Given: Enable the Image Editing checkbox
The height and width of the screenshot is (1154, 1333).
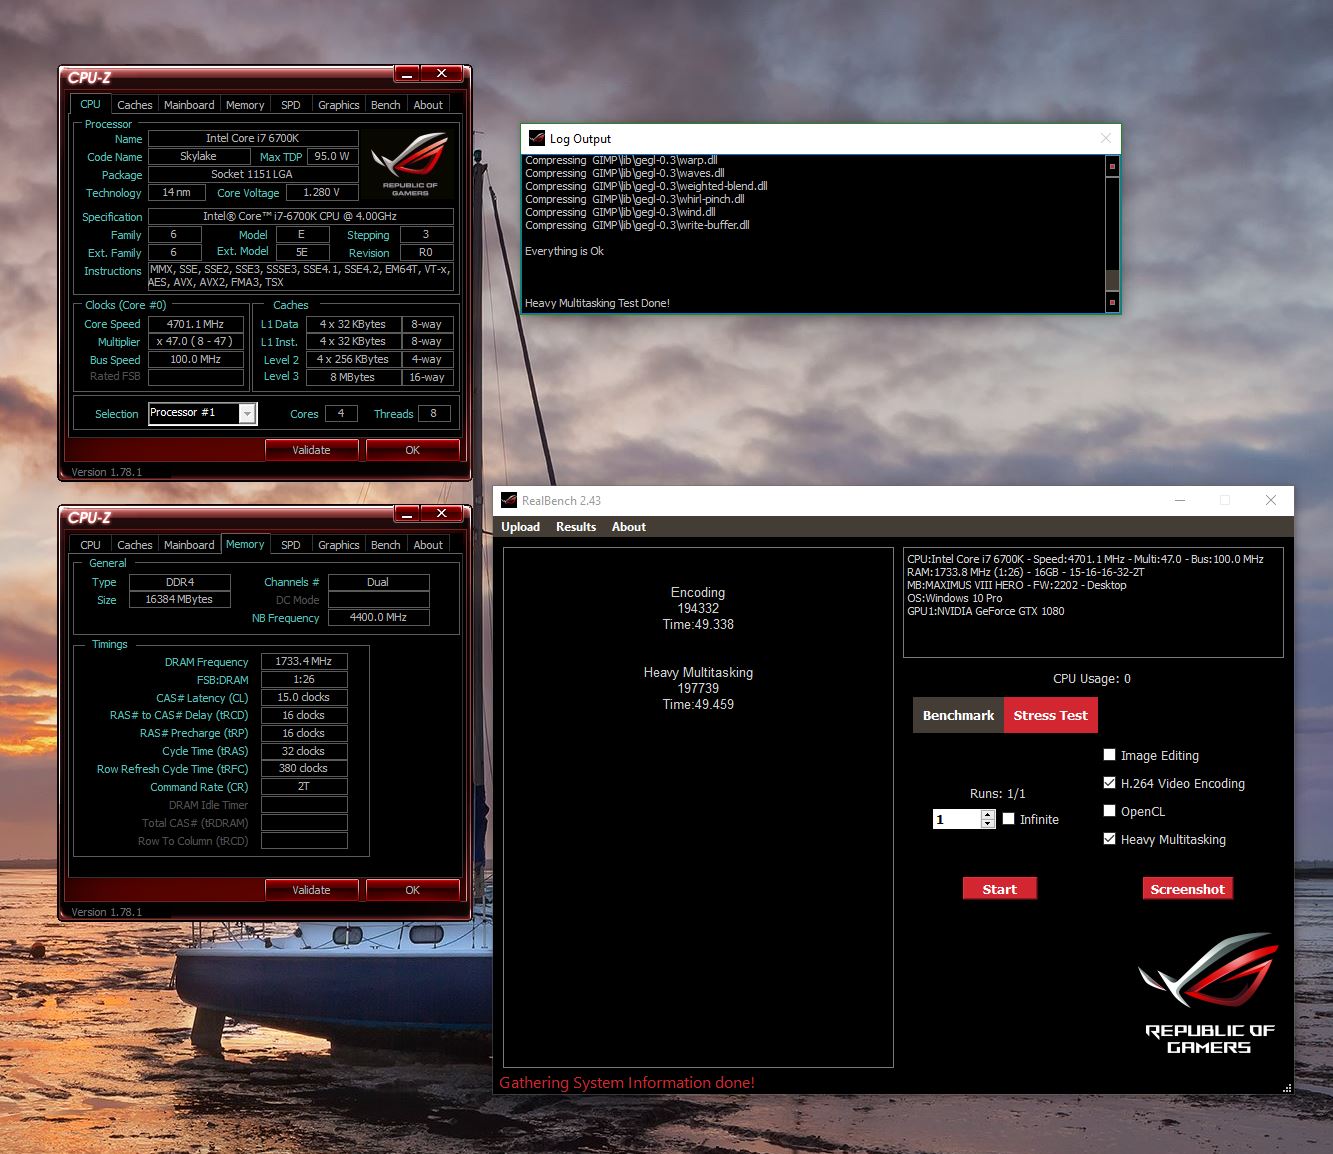Looking at the screenshot, I should 1109,755.
